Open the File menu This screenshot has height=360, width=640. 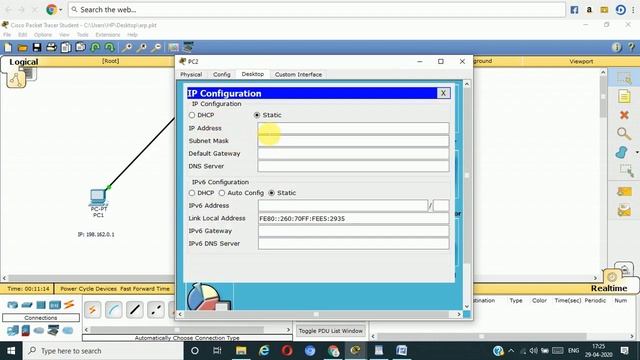click(7, 35)
